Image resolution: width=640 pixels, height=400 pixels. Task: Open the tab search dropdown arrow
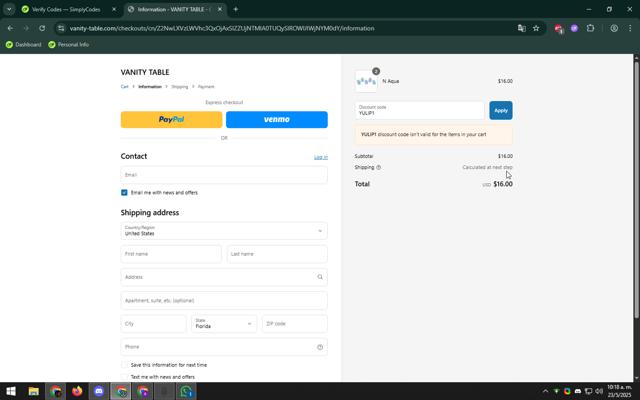click(x=9, y=9)
